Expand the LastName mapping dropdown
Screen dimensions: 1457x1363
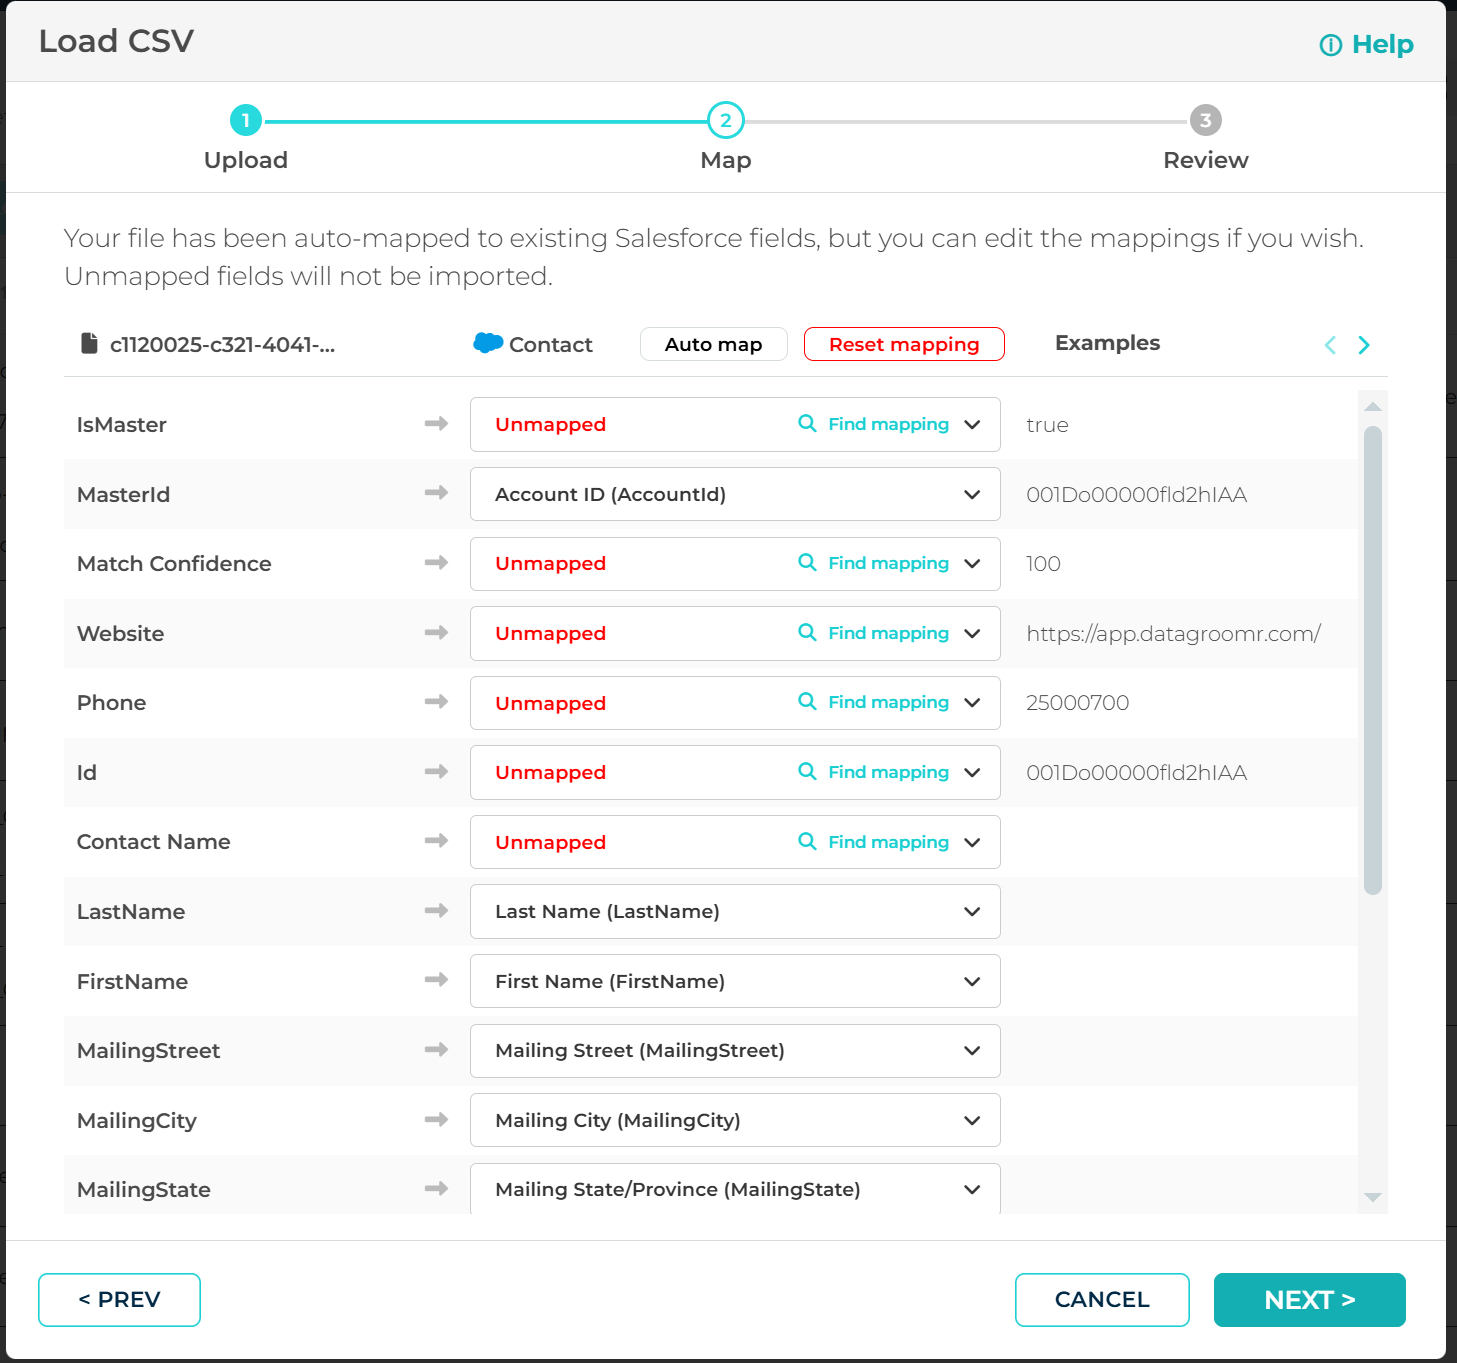(735, 911)
